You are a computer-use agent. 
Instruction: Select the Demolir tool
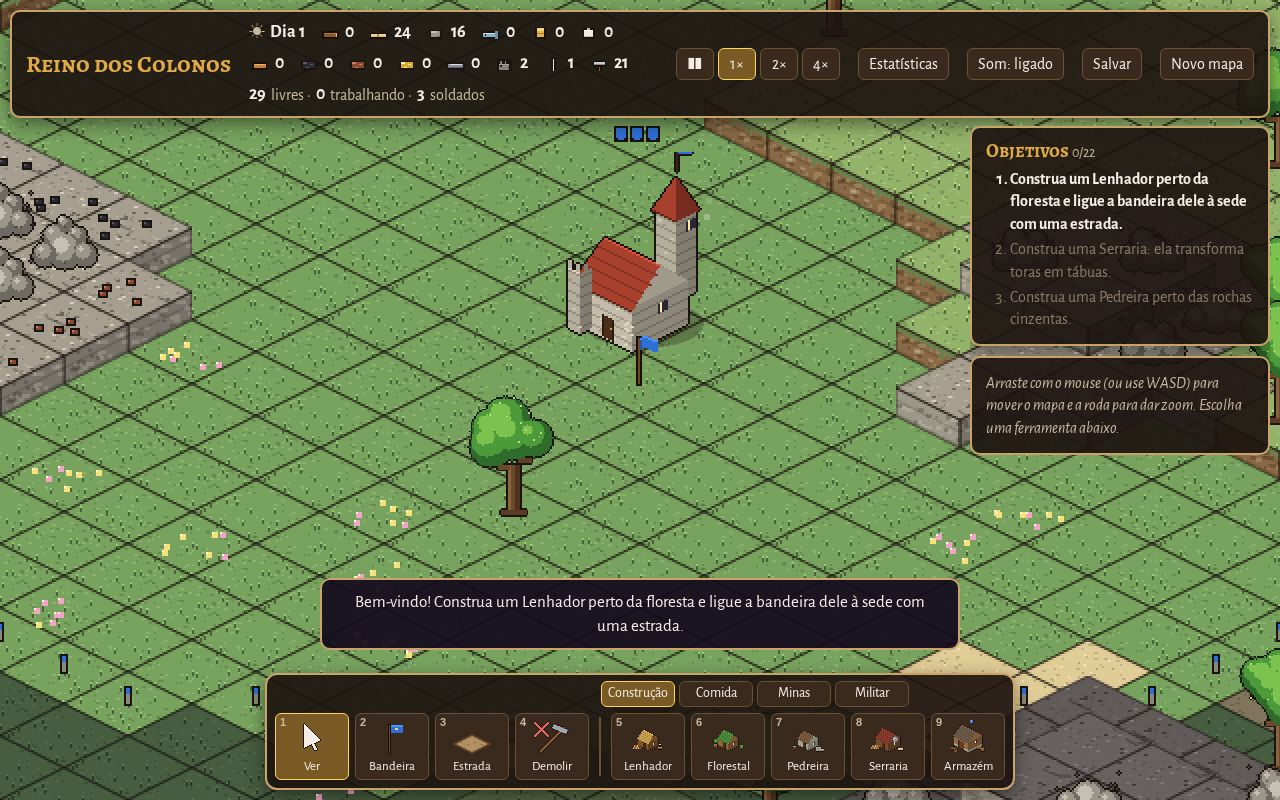coord(552,746)
